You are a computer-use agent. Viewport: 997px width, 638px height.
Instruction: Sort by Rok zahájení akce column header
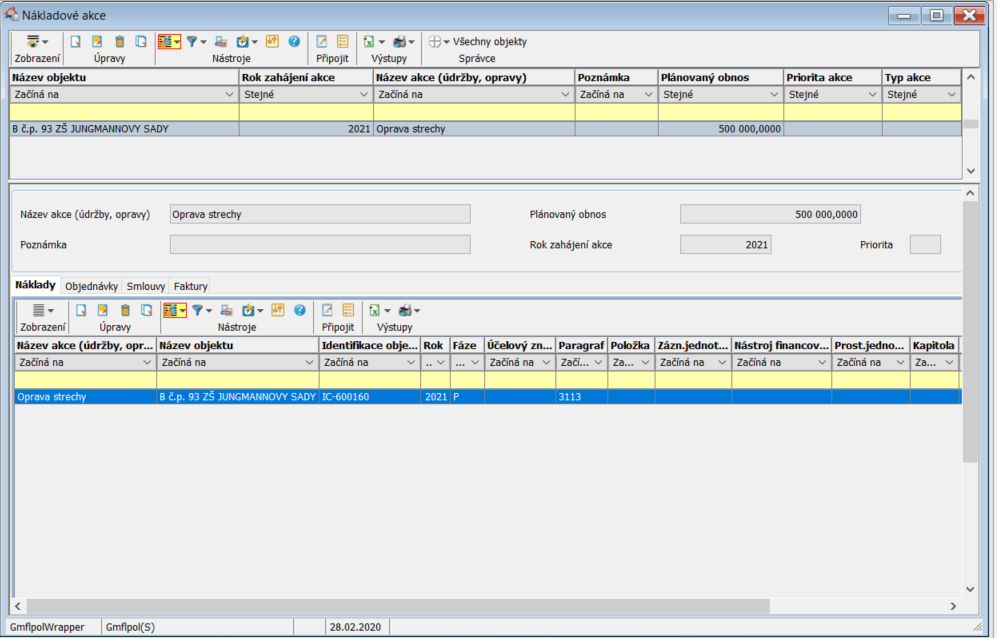305,77
